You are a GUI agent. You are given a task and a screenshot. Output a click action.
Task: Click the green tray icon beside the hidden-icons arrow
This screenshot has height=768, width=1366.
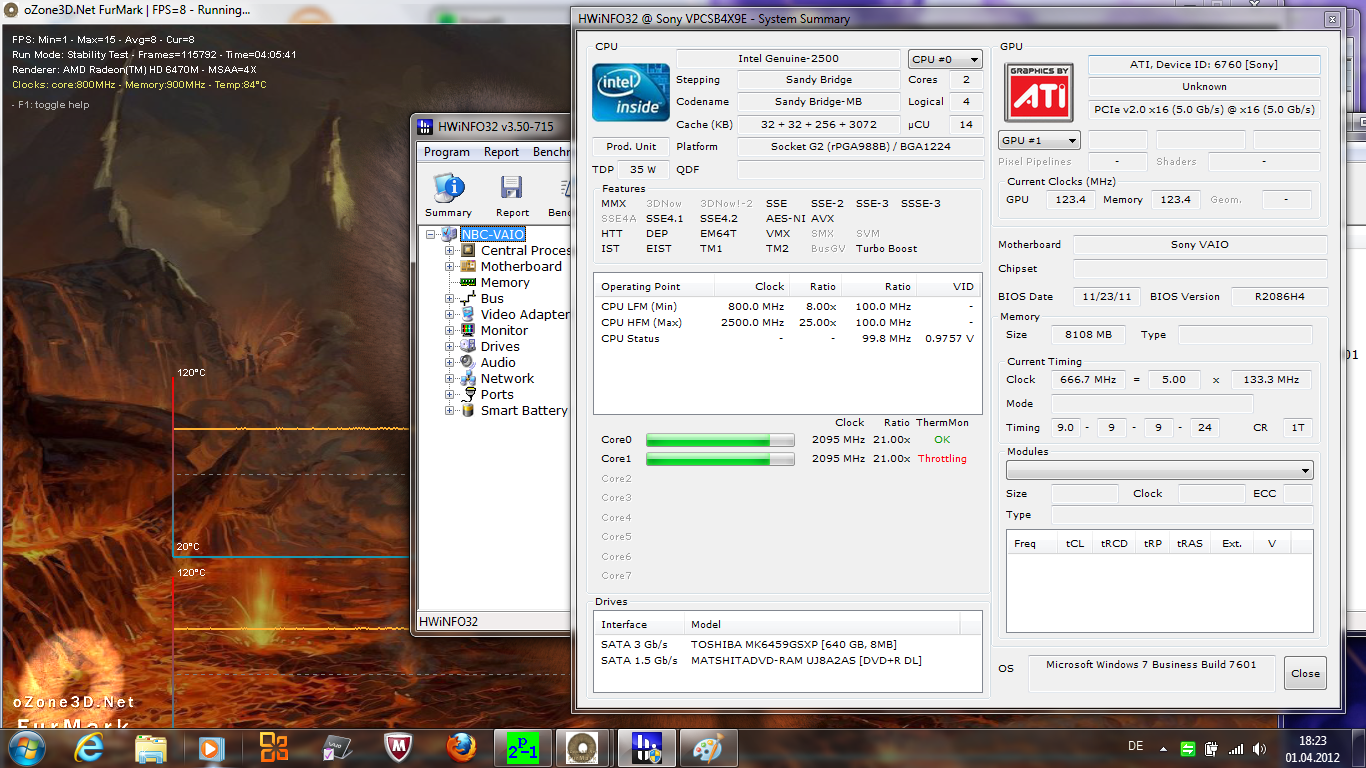[1187, 748]
